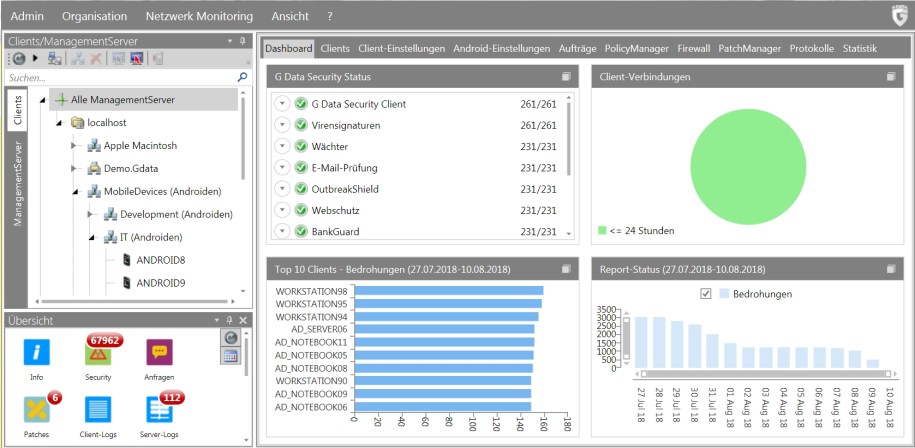Click the computer network icon in Clients toolbar
Image resolution: width=915 pixels, height=448 pixels.
pyautogui.click(x=55, y=59)
